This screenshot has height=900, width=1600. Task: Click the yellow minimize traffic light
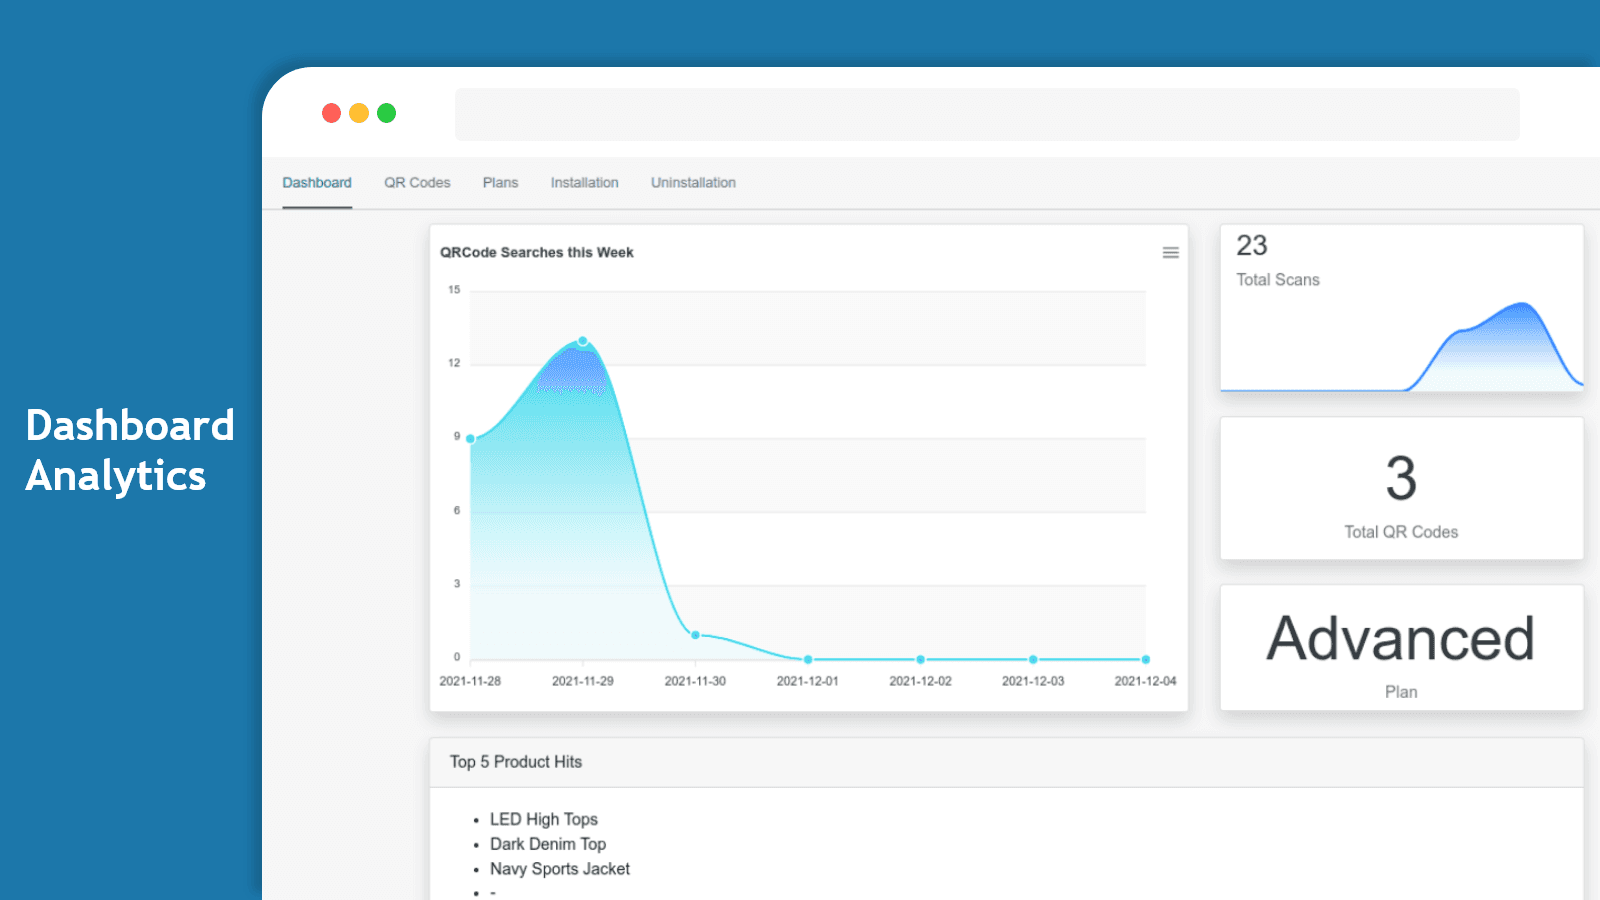tap(358, 113)
